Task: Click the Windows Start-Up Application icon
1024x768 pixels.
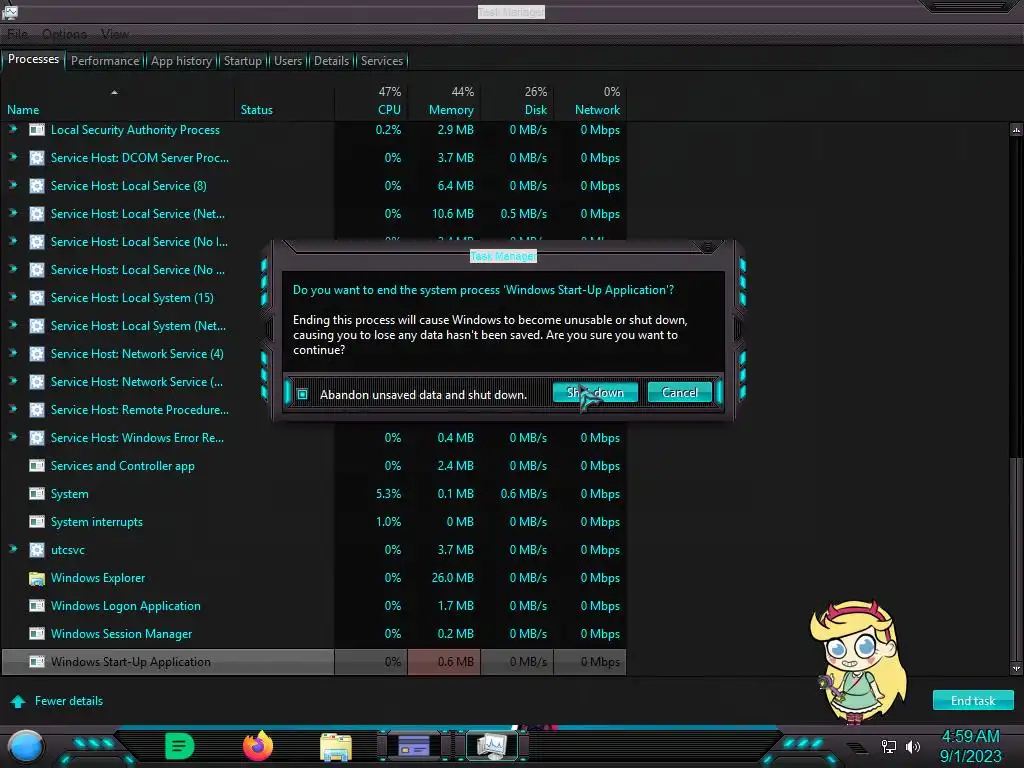Action: click(x=37, y=662)
